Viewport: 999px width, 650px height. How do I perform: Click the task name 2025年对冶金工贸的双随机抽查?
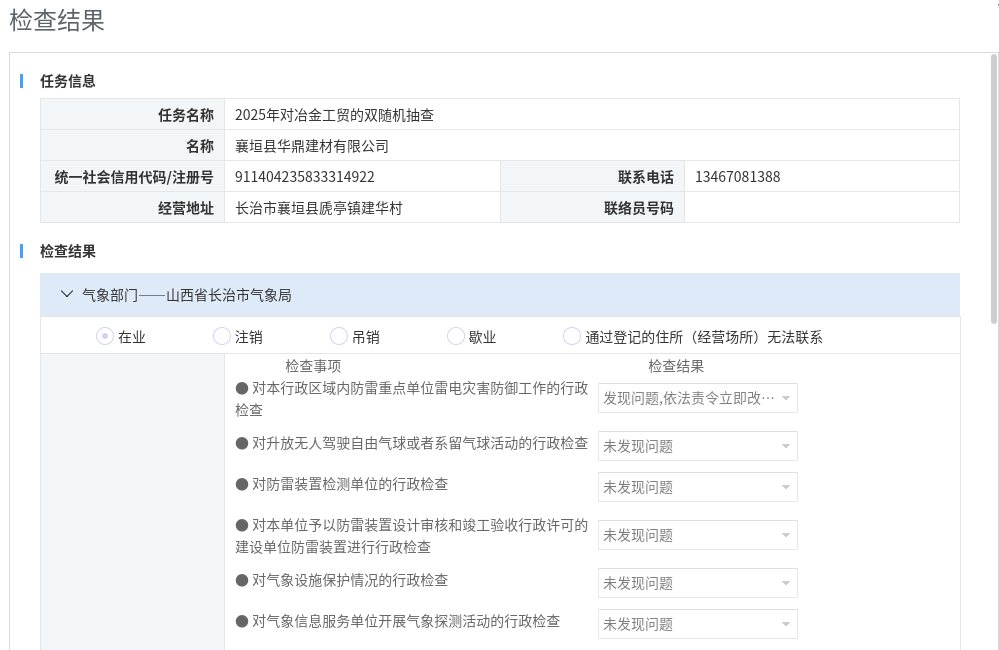[334, 115]
